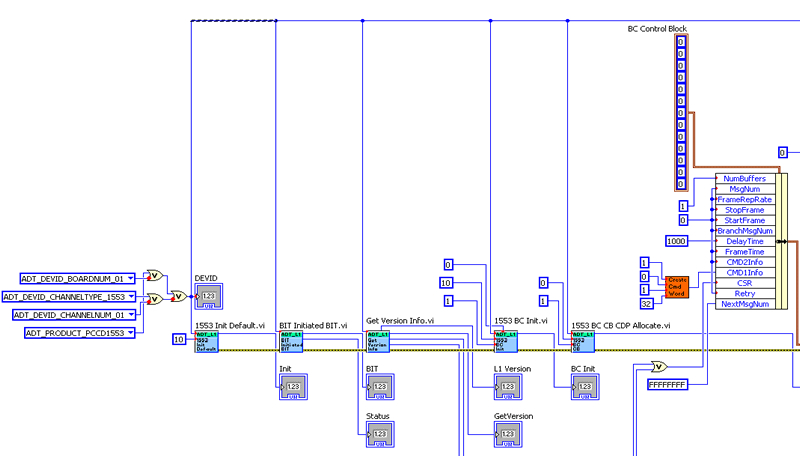Select the 1553 Init Default.vi subVI icon
The image size is (800, 456).
[205, 342]
